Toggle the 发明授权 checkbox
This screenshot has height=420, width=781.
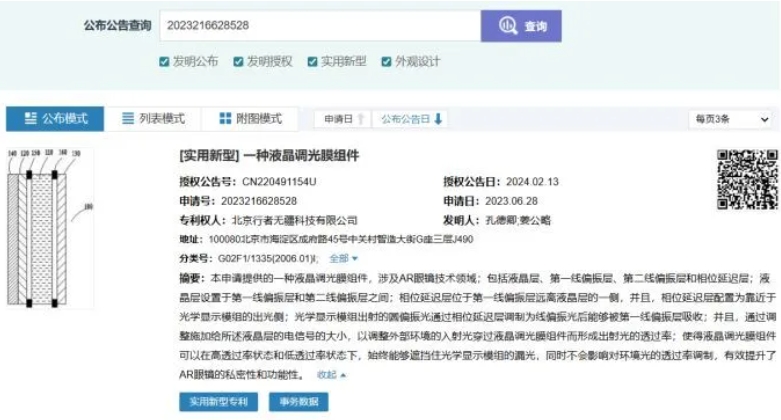tap(239, 62)
